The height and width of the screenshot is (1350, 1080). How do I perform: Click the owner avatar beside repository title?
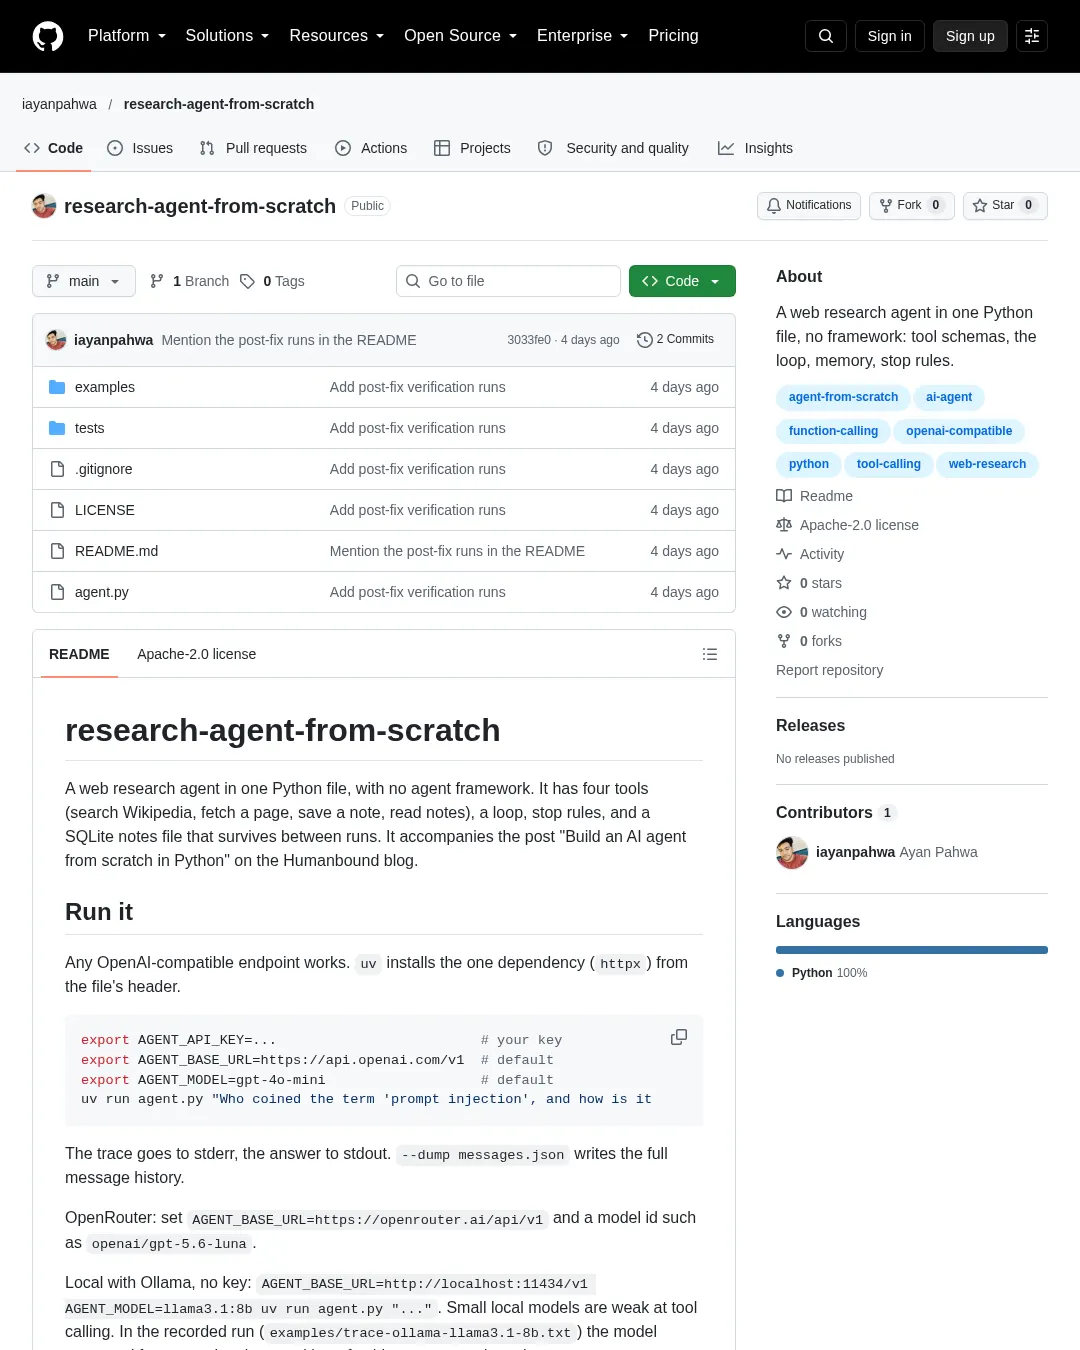44,206
